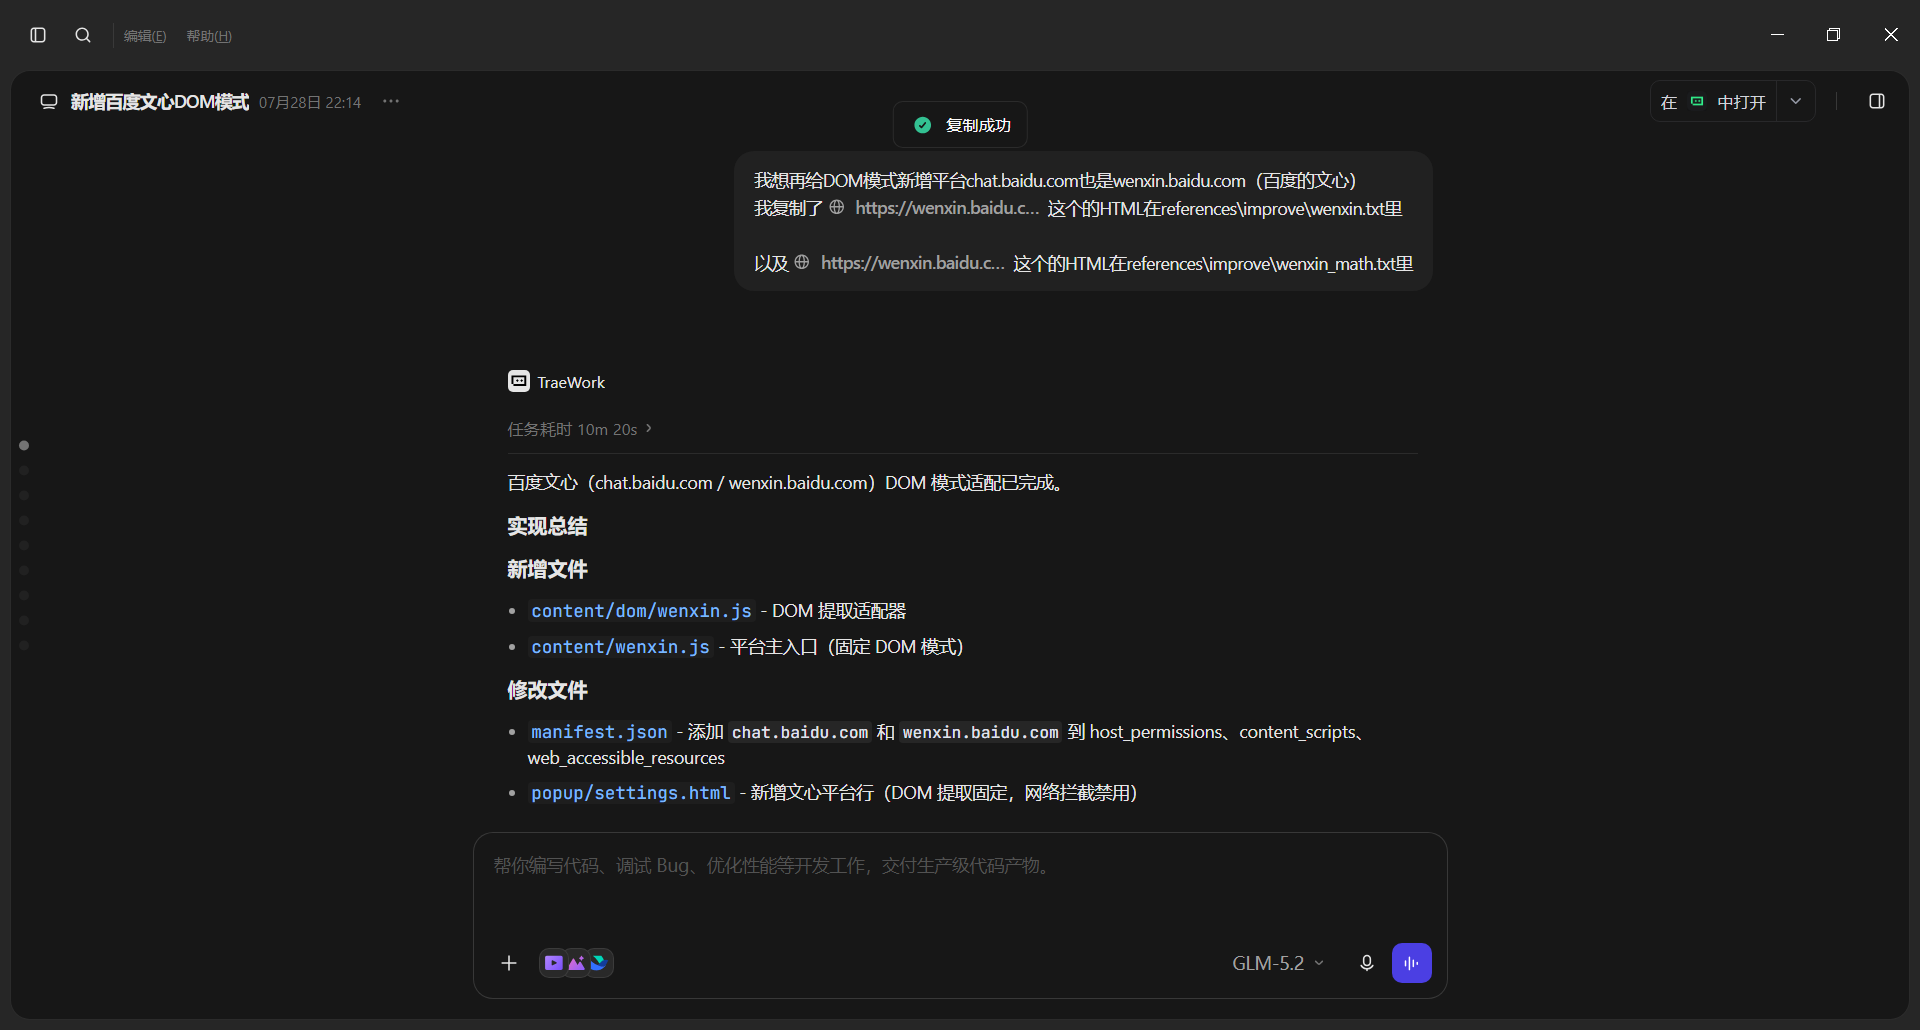Toggle the left sidebar panel icon
This screenshot has width=1920, height=1030.
tap(38, 35)
